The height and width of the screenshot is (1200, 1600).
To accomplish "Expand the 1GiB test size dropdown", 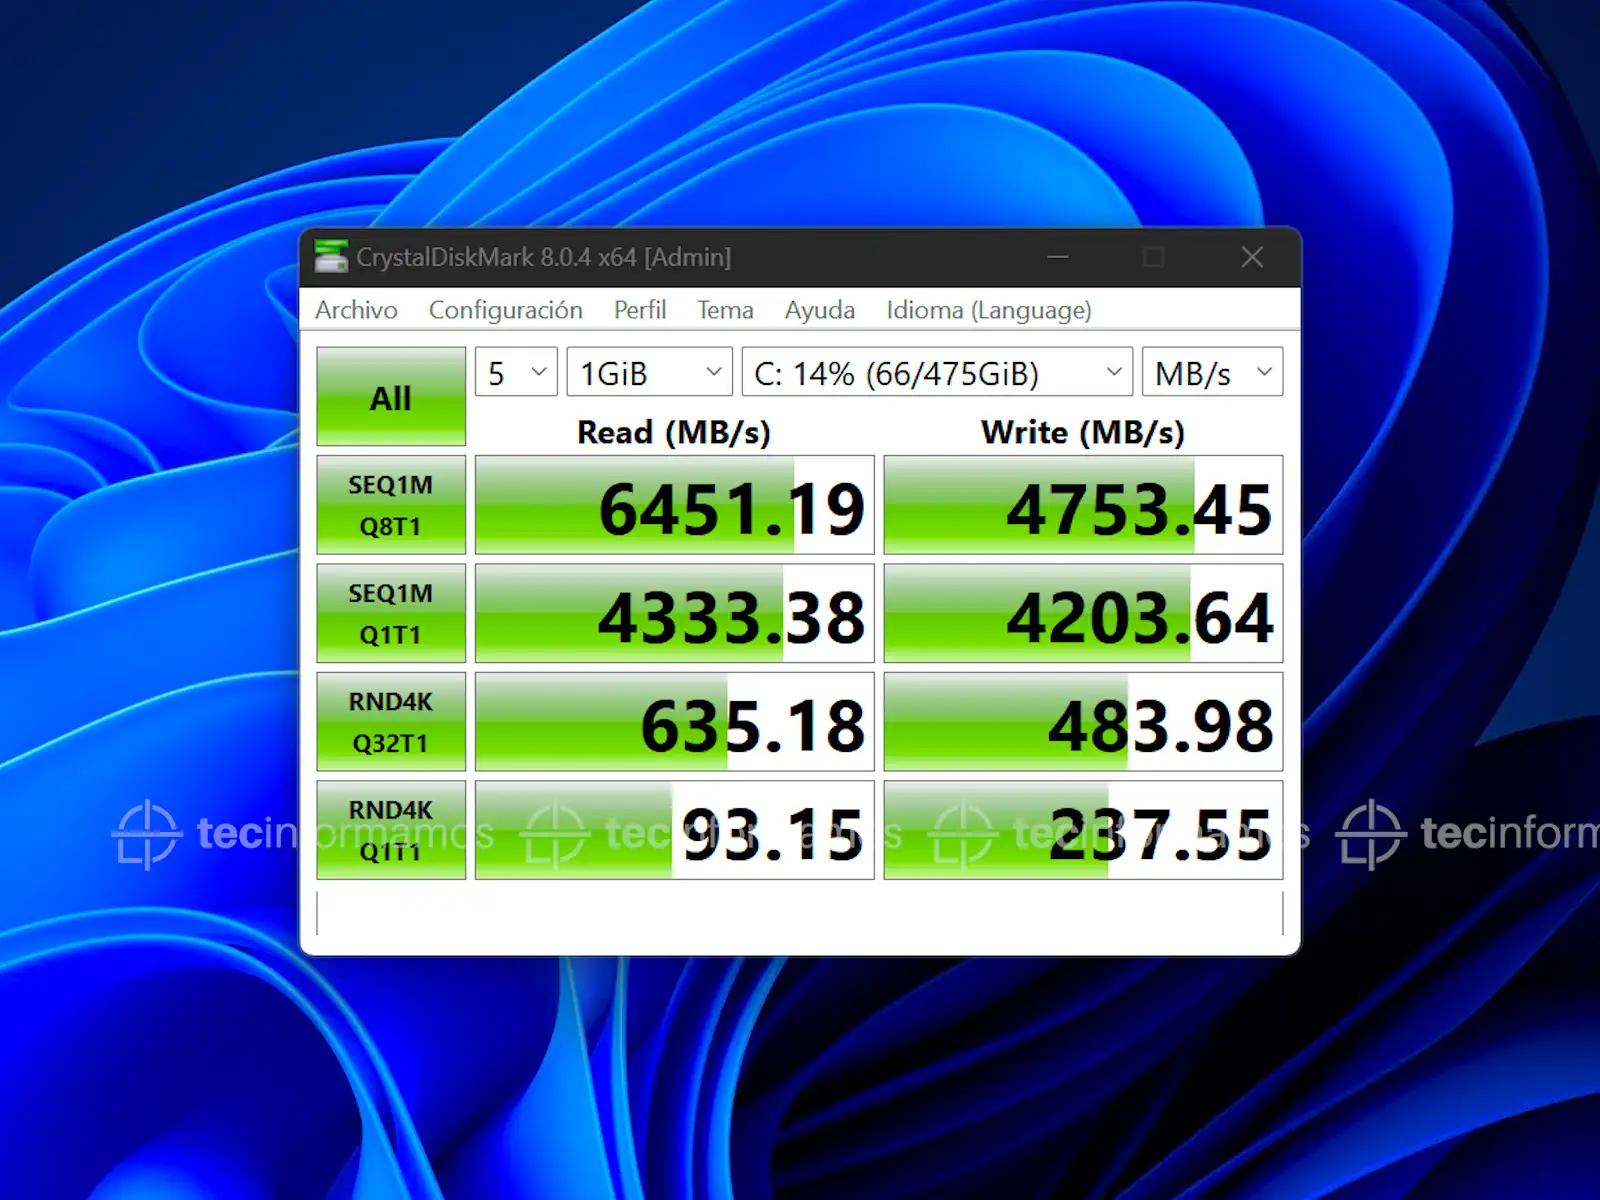I will [649, 373].
